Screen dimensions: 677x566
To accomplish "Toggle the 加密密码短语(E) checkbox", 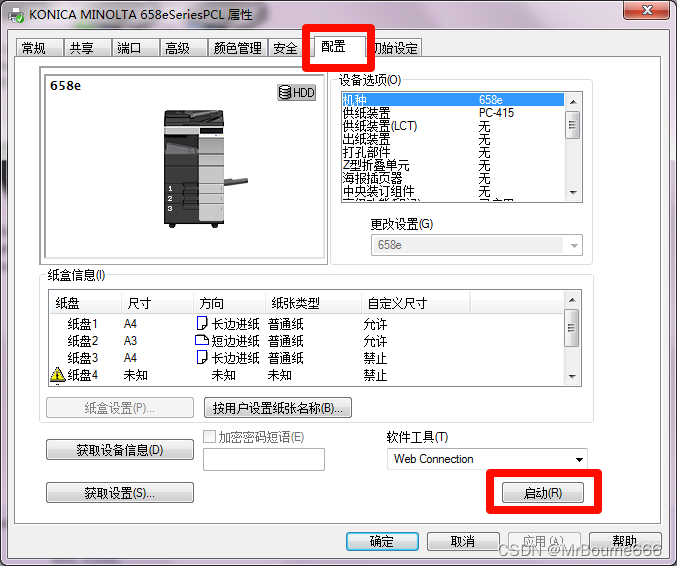I will [x=209, y=436].
